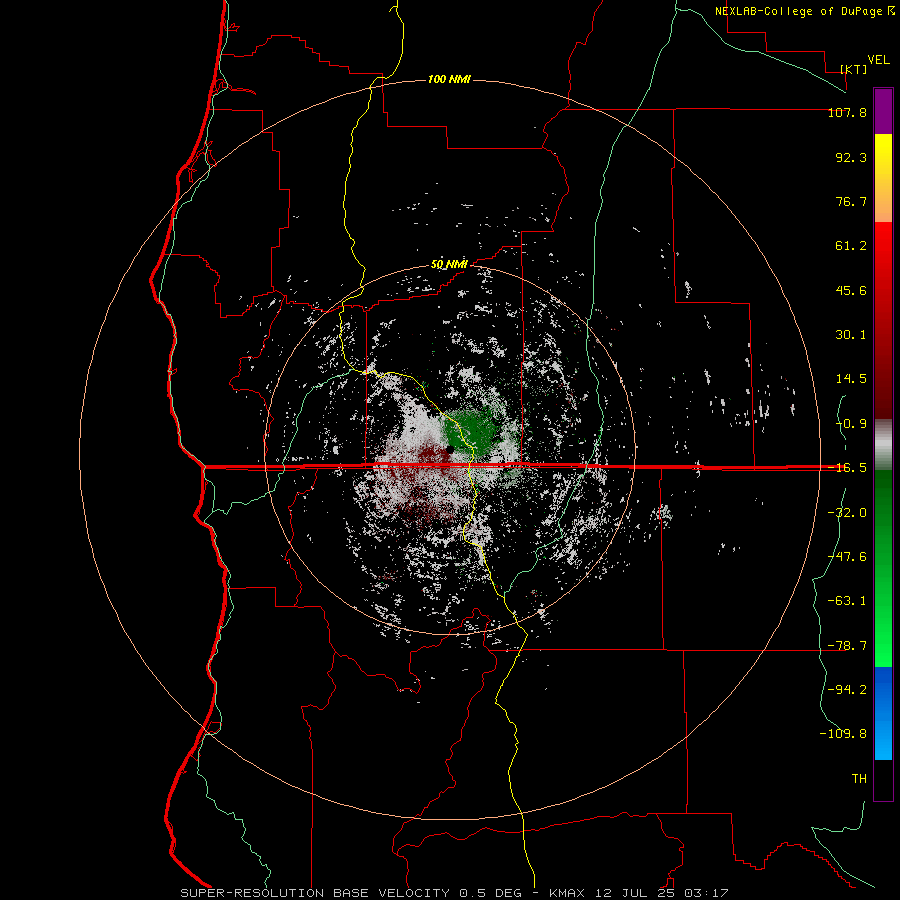Image resolution: width=900 pixels, height=900 pixels.
Task: Click the gray near-zero segment of color bar
Action: (883, 444)
